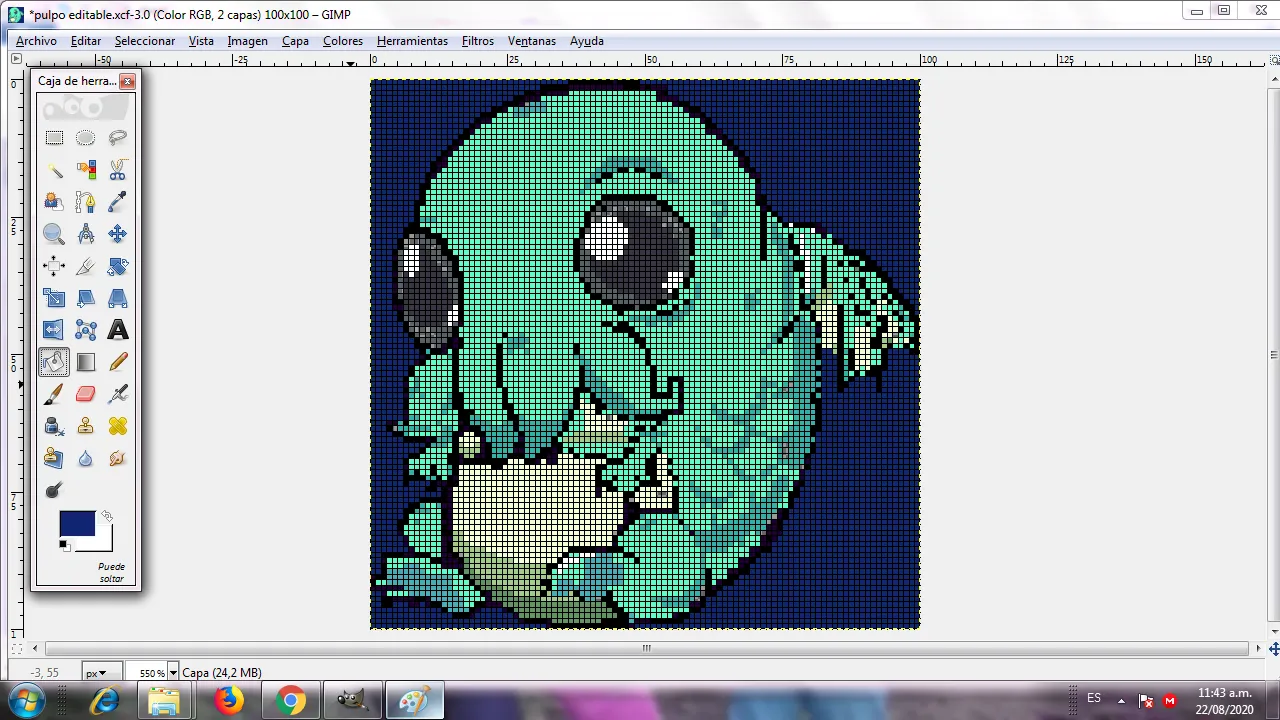
Task: Click the horizontal canvas scrollbar
Action: pos(646,648)
